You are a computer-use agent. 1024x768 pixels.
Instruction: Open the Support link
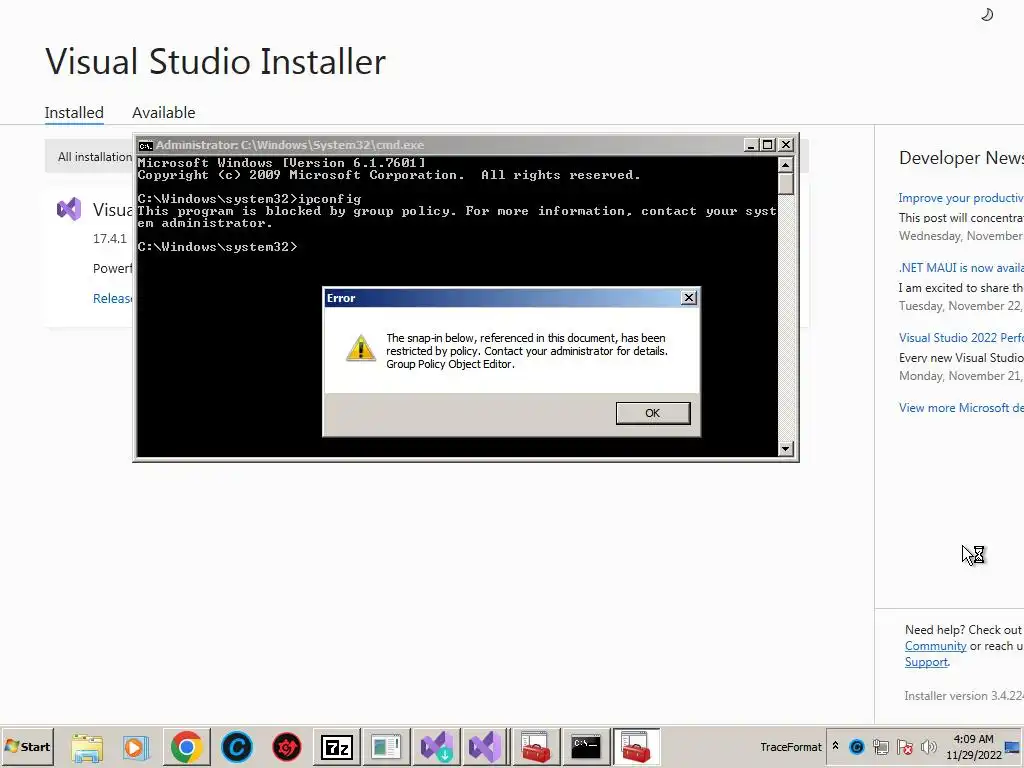click(x=926, y=662)
